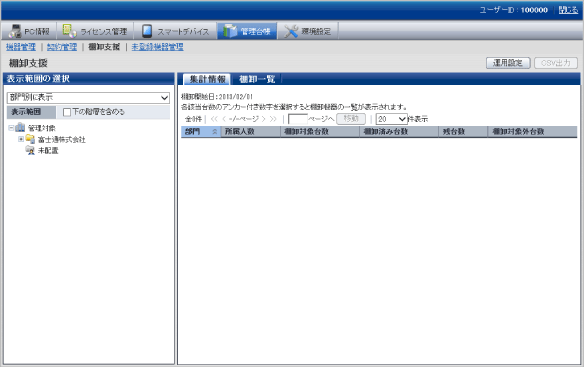
Task: Expand the 富士通株式会社 tree node
Action: [x=21, y=139]
